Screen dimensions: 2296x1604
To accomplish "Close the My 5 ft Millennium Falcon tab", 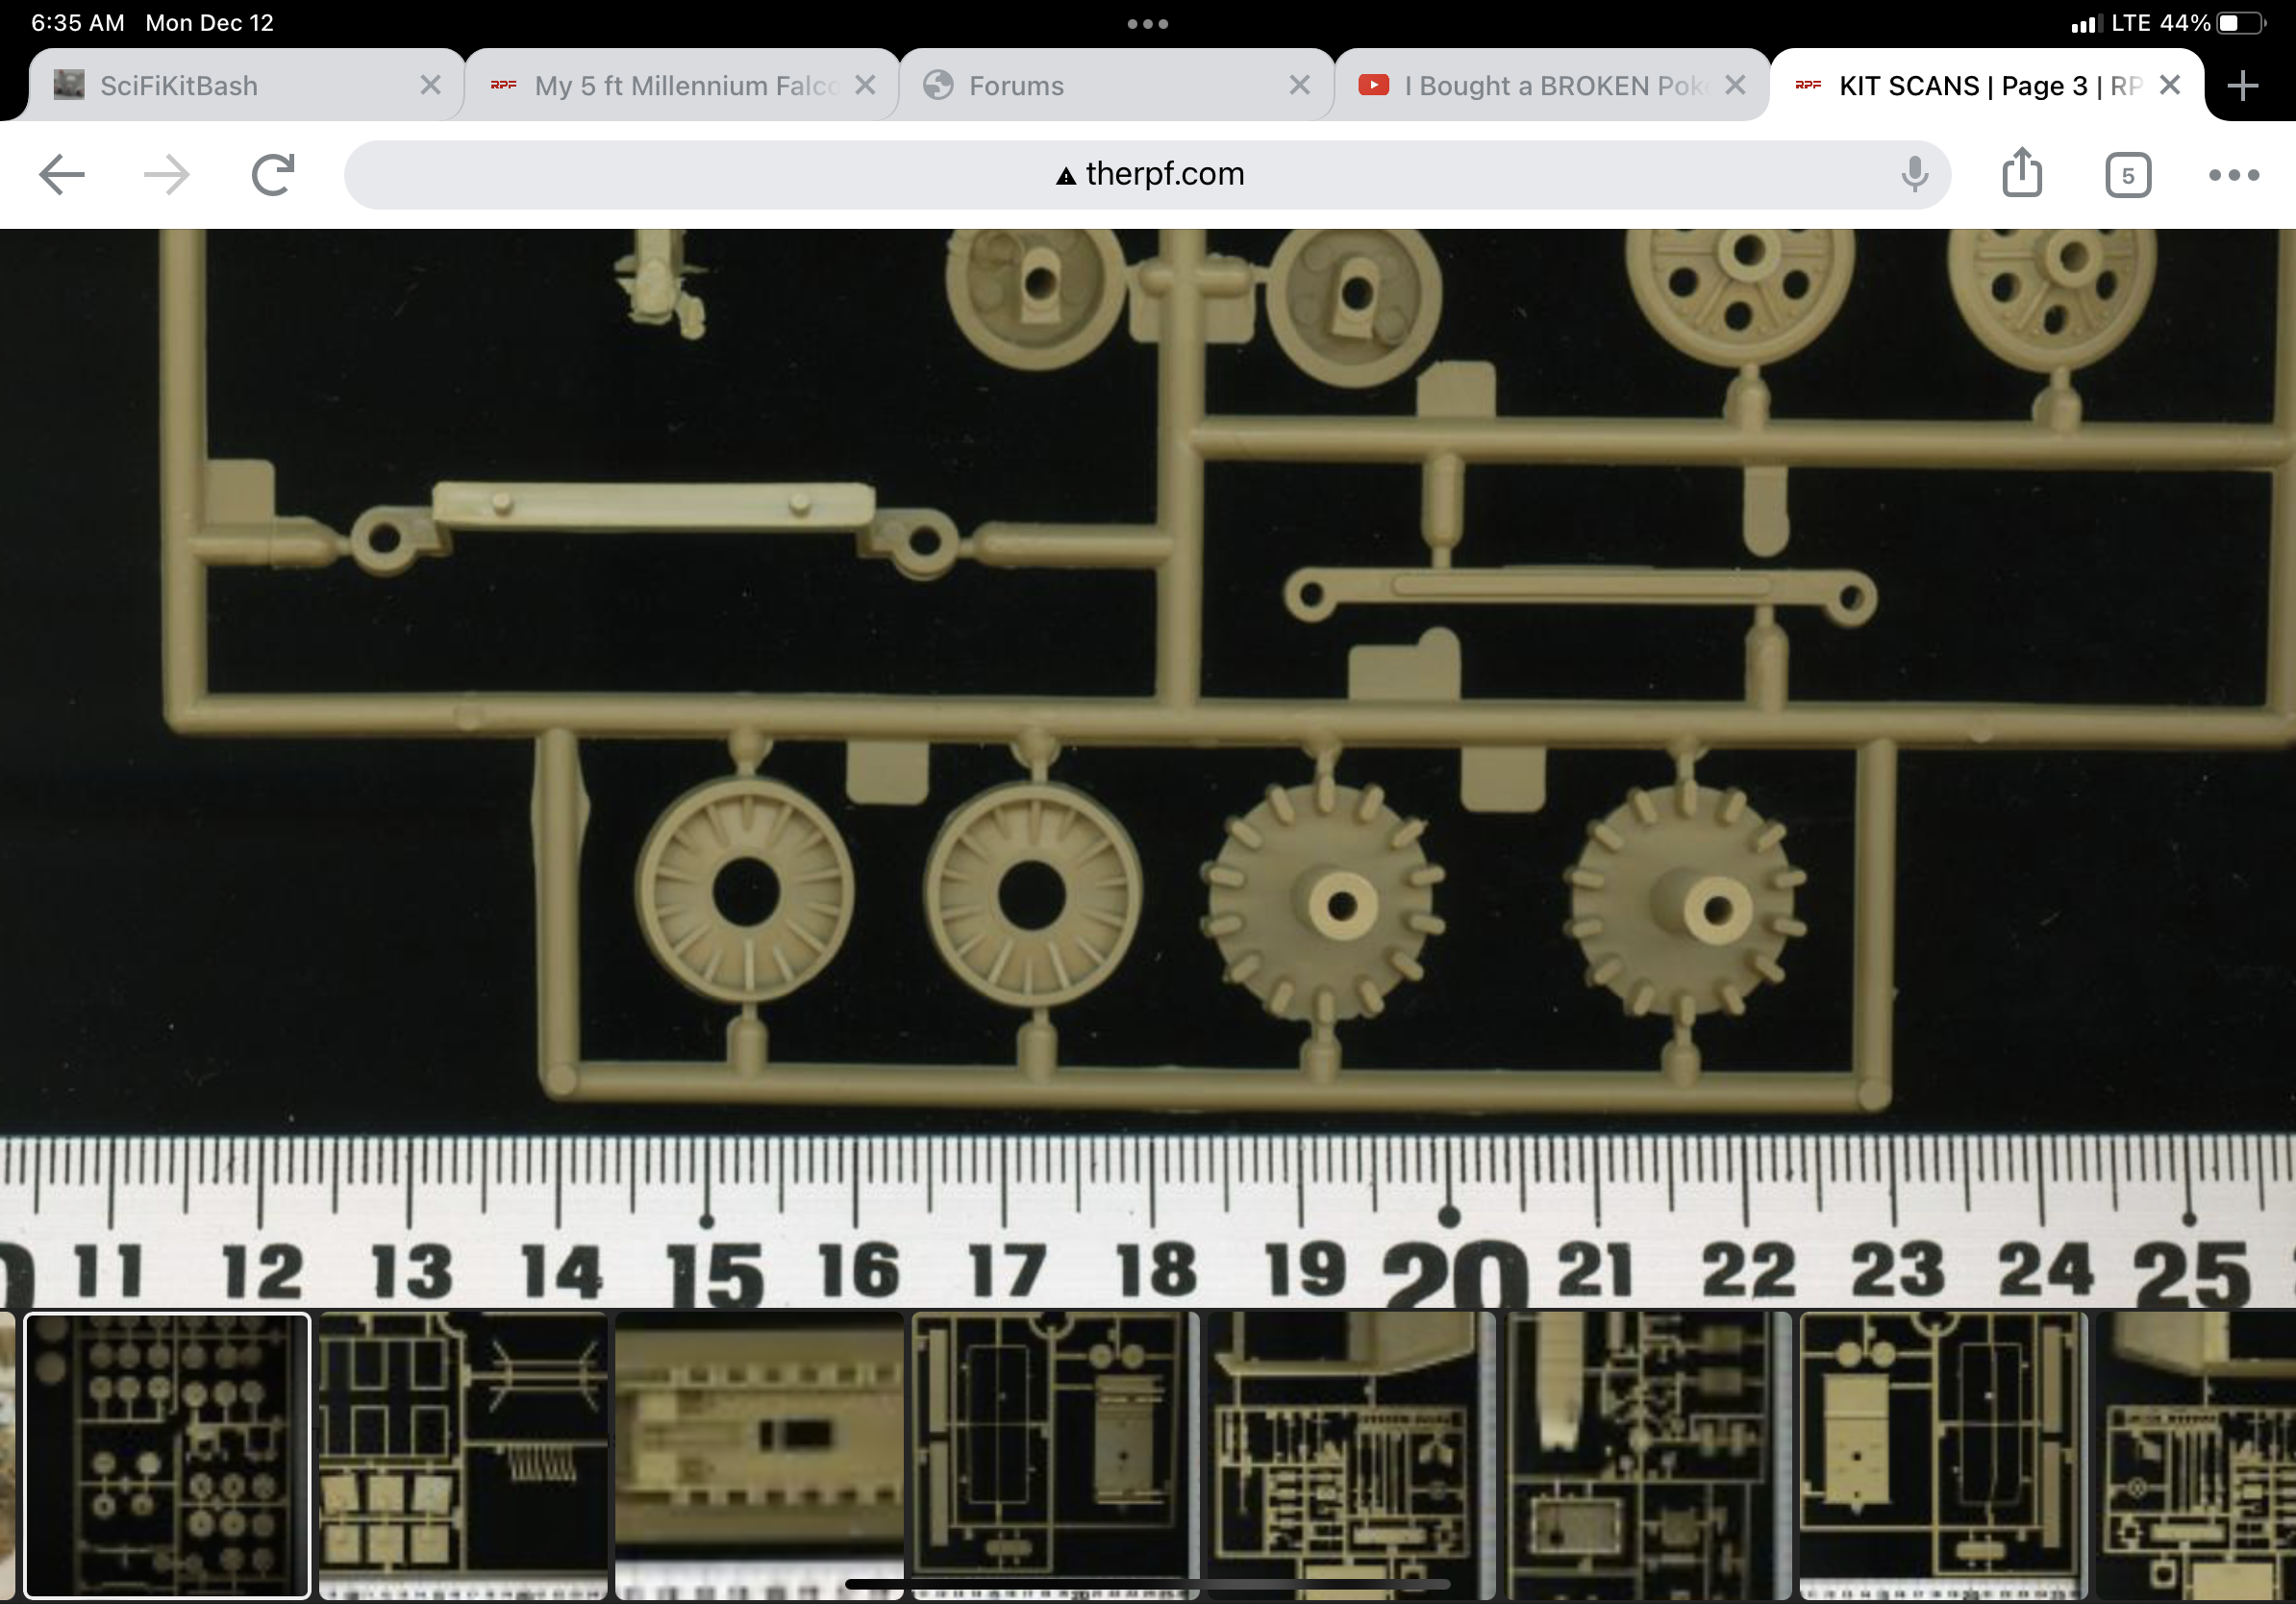I will [x=865, y=85].
